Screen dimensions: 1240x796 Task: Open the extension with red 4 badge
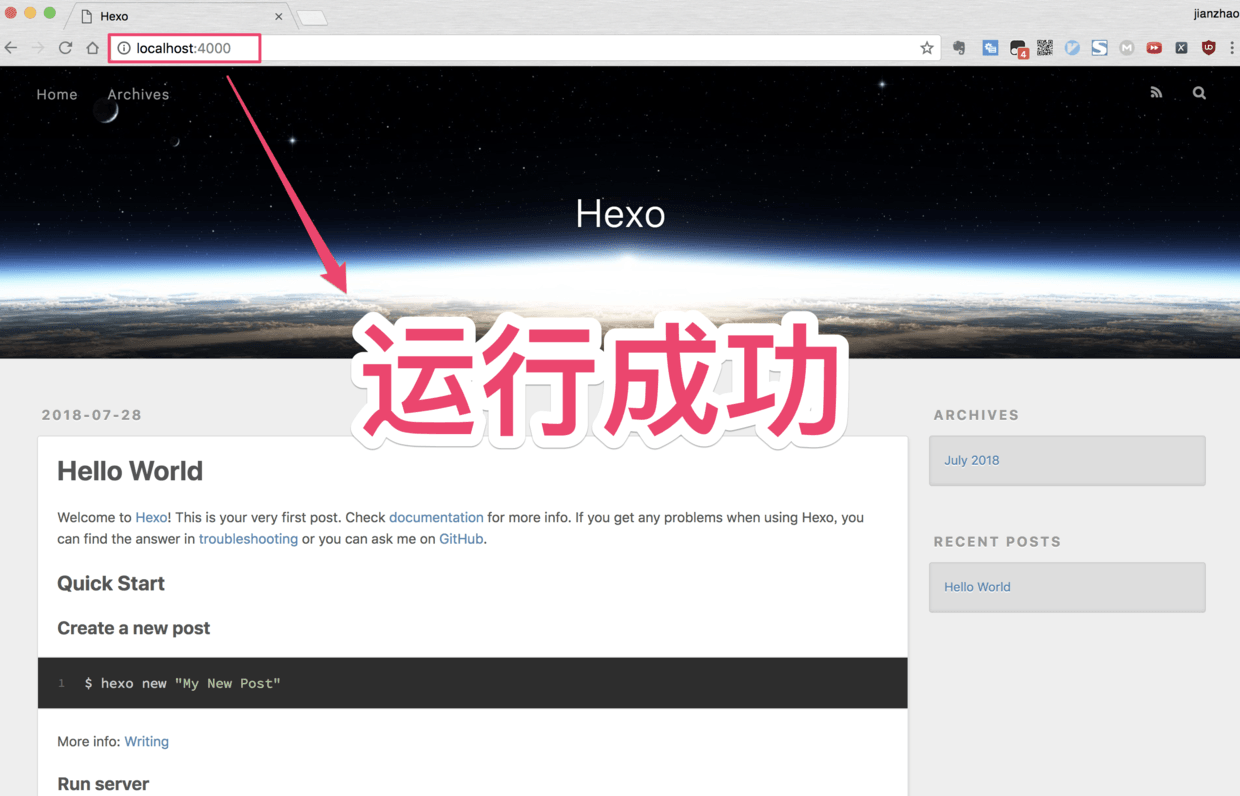tap(1018, 48)
